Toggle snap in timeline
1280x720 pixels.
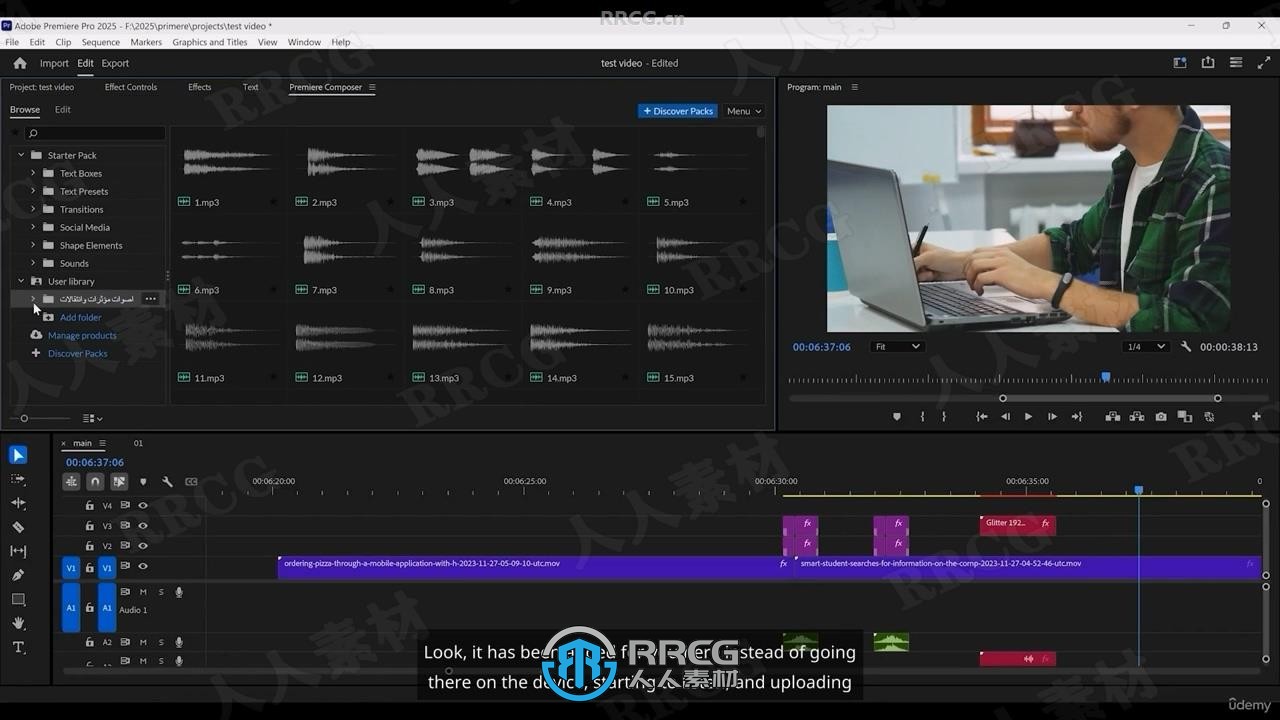(x=95, y=481)
